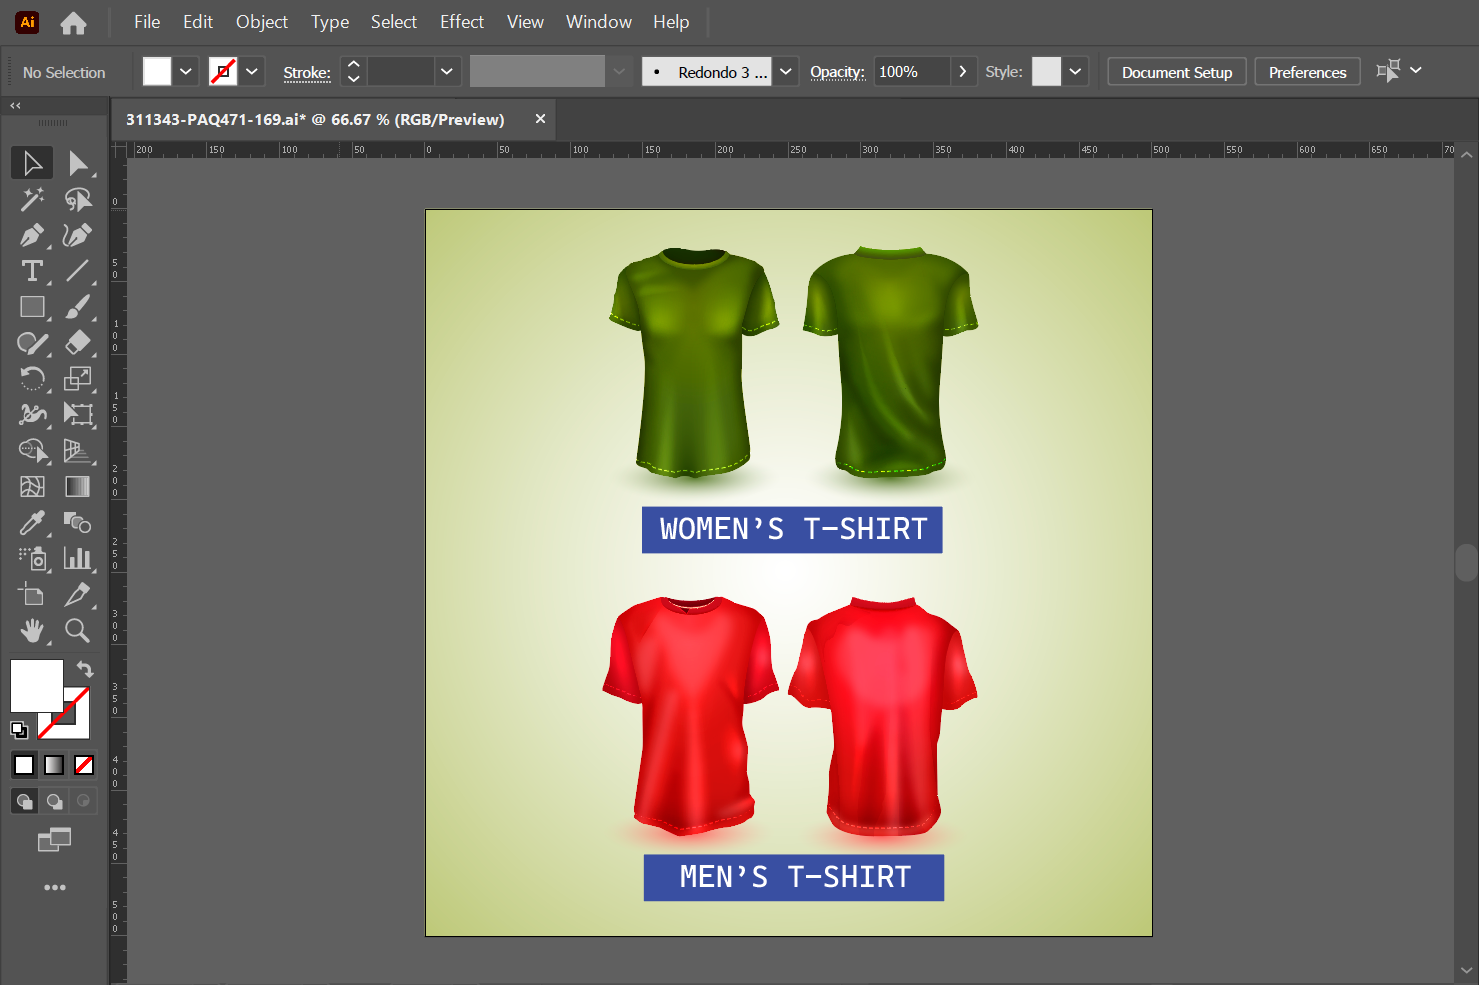Set paint mode to None
The image size is (1479, 985).
point(84,765)
